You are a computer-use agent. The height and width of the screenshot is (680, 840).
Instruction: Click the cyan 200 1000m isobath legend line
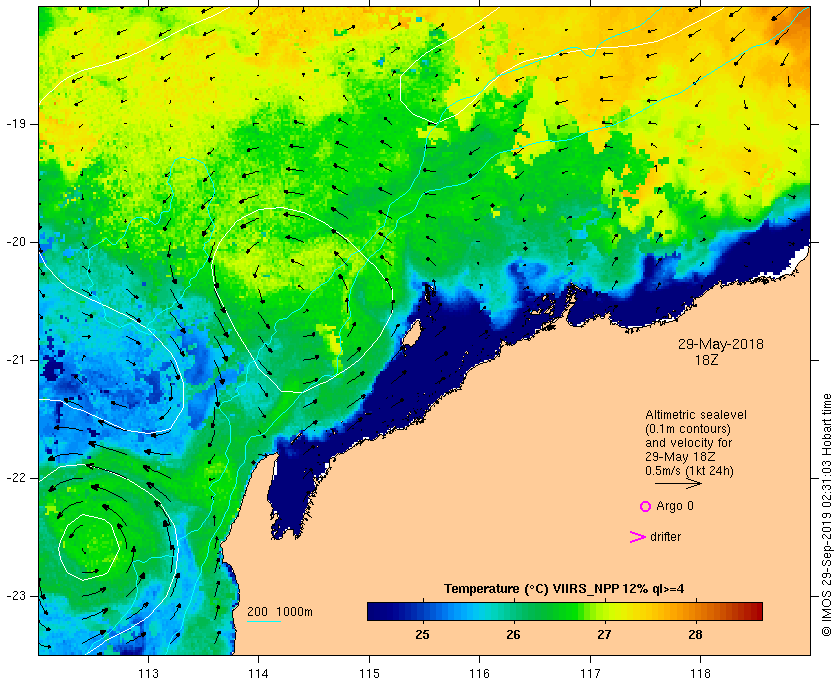click(x=264, y=622)
